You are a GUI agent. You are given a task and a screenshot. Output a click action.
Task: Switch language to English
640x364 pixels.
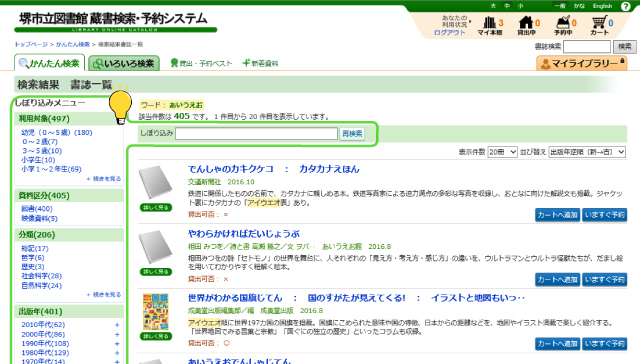[x=602, y=6]
